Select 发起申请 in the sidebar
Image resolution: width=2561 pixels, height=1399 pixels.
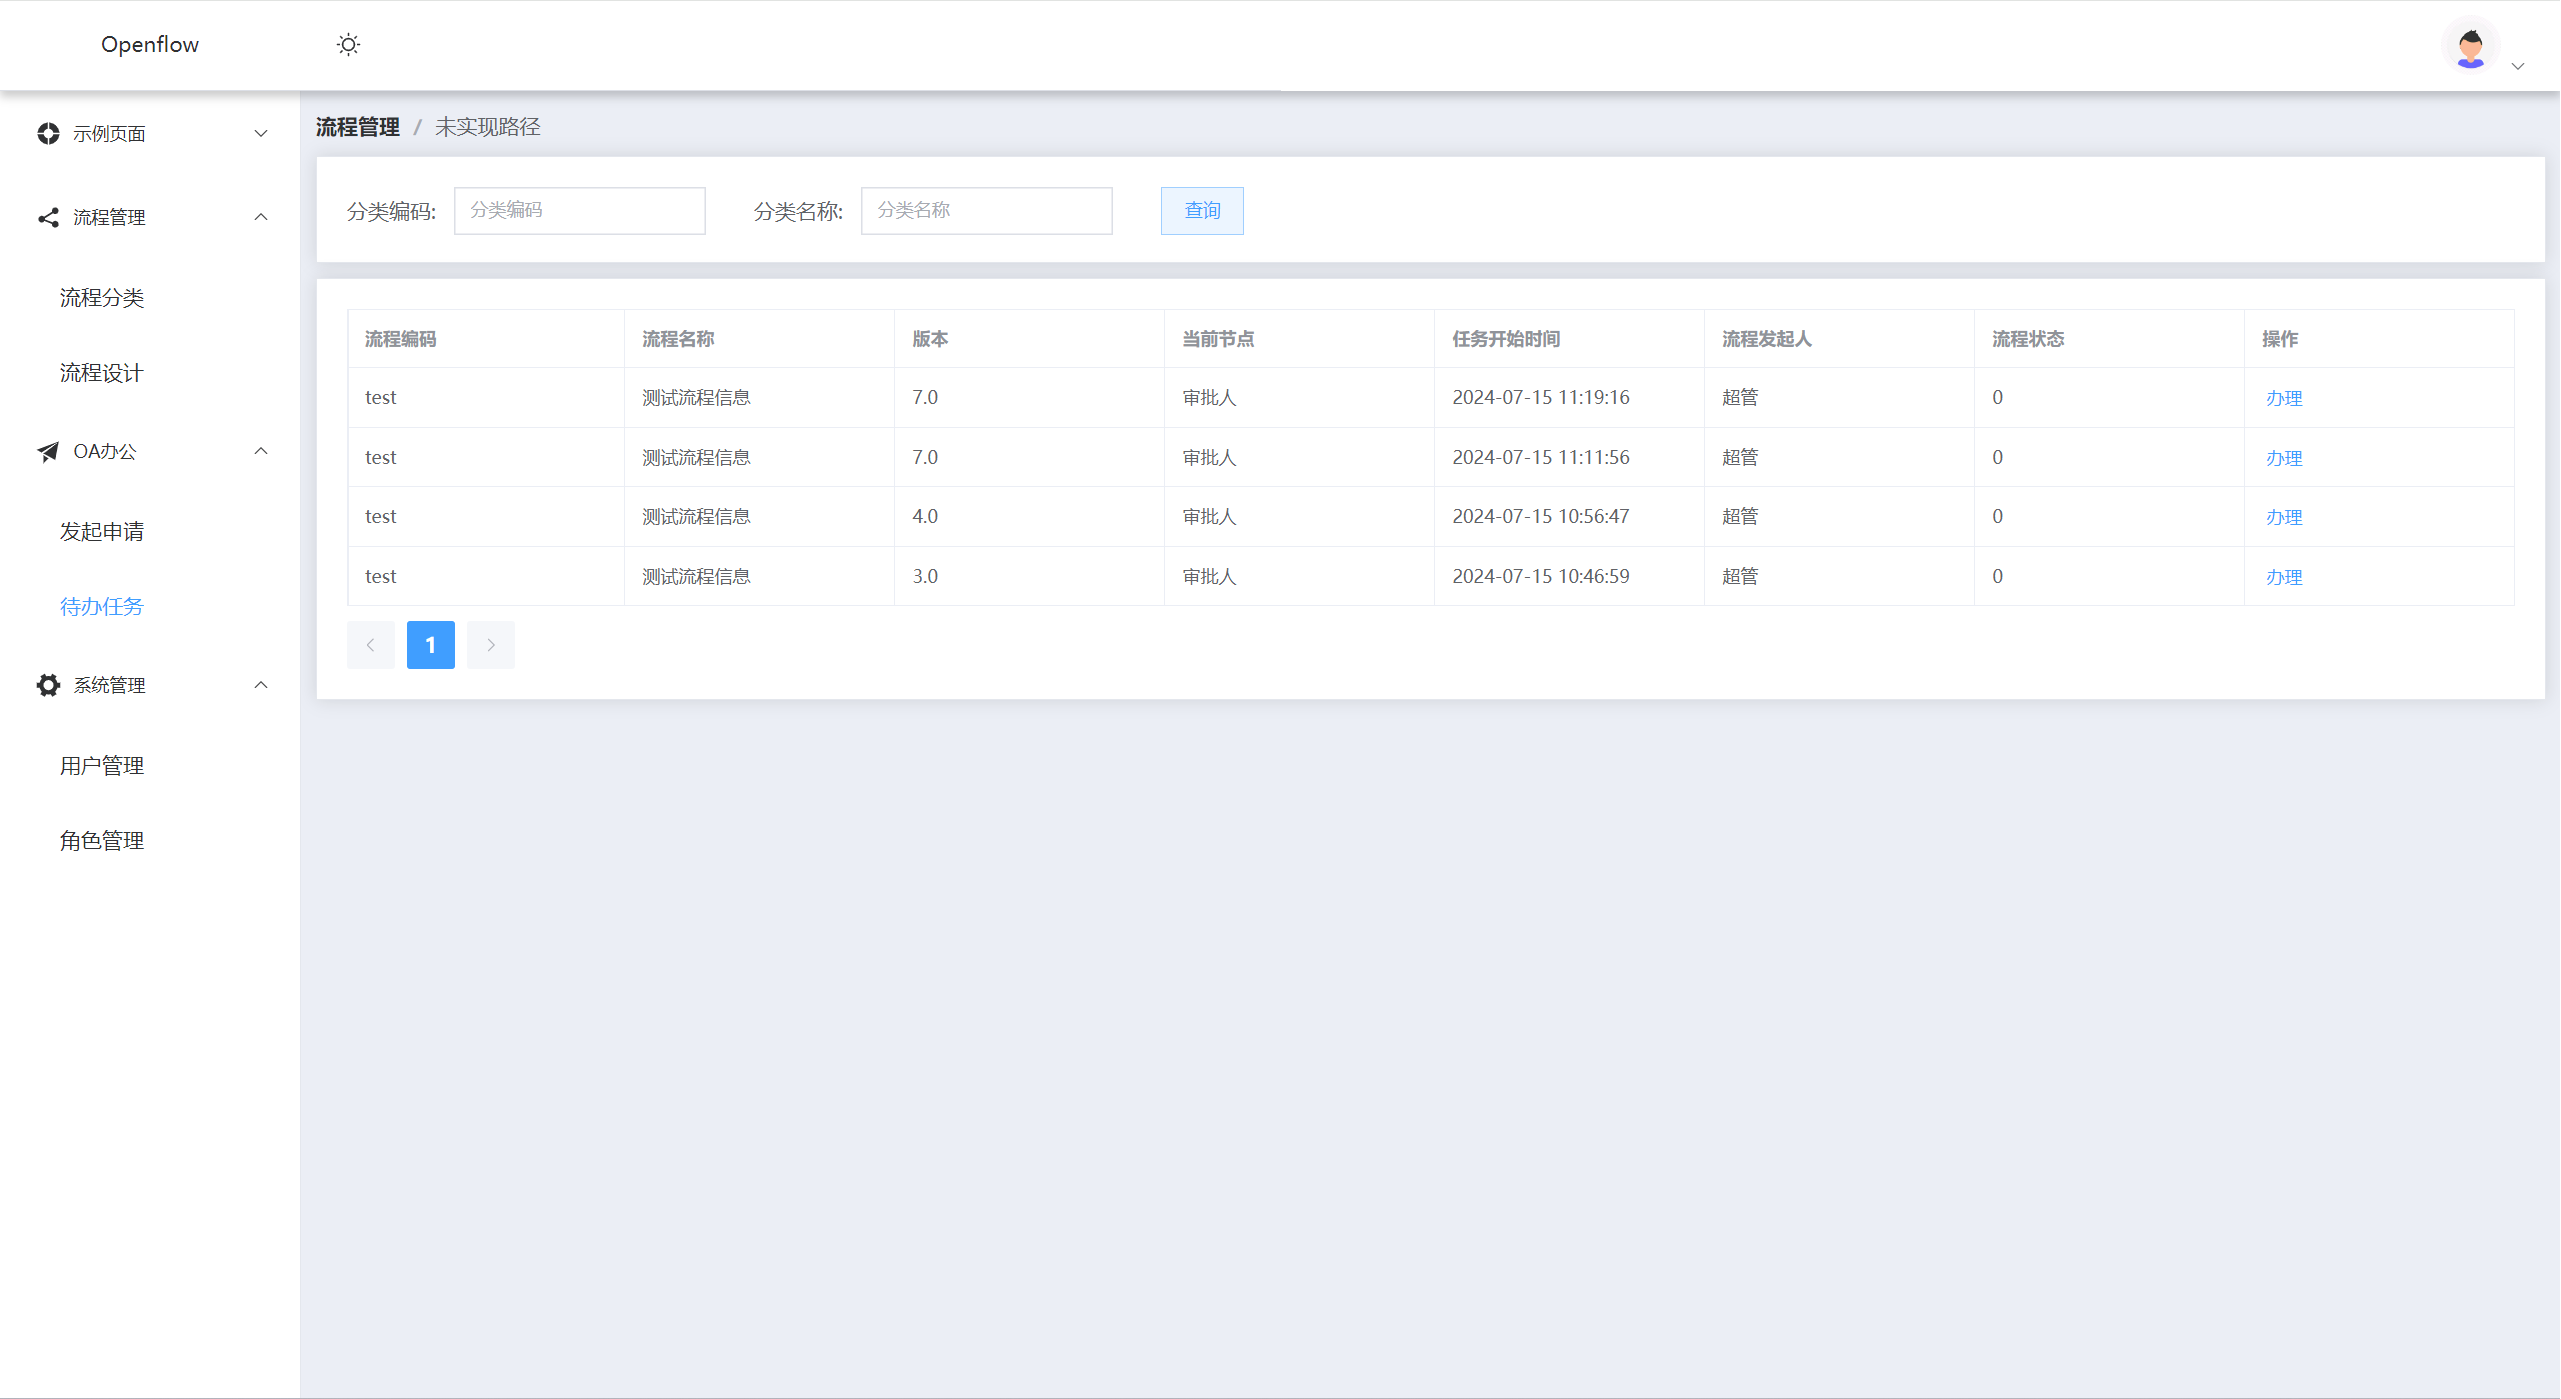coord(102,531)
